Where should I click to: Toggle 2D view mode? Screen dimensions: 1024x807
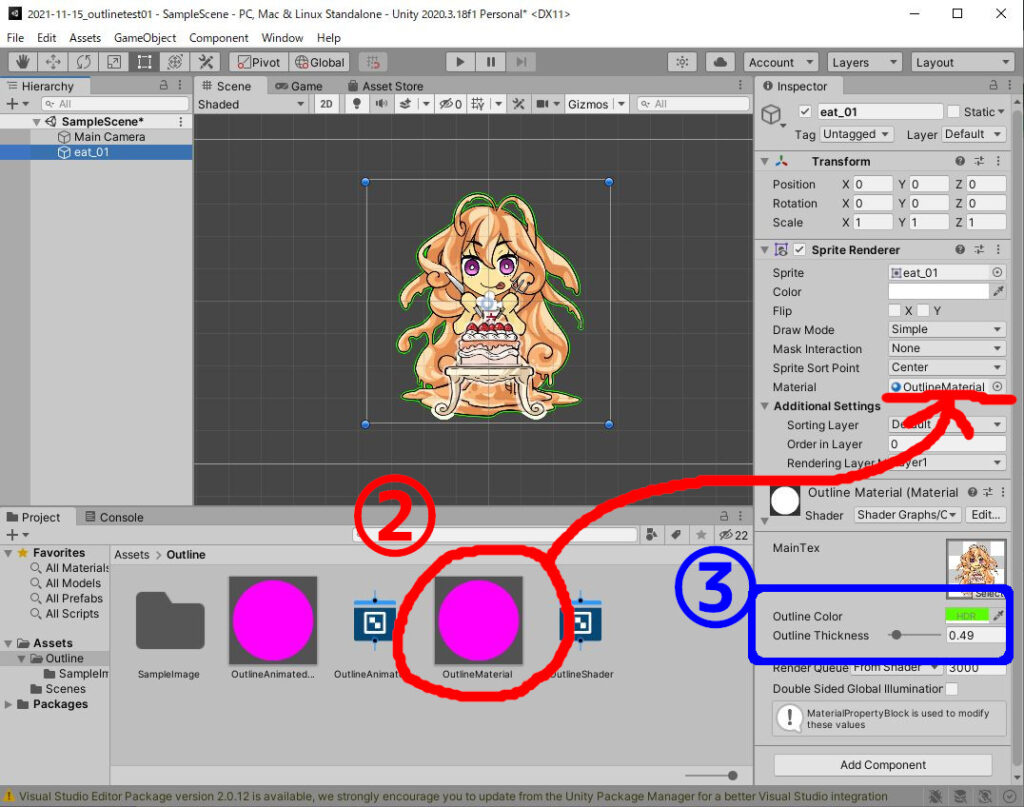(326, 104)
